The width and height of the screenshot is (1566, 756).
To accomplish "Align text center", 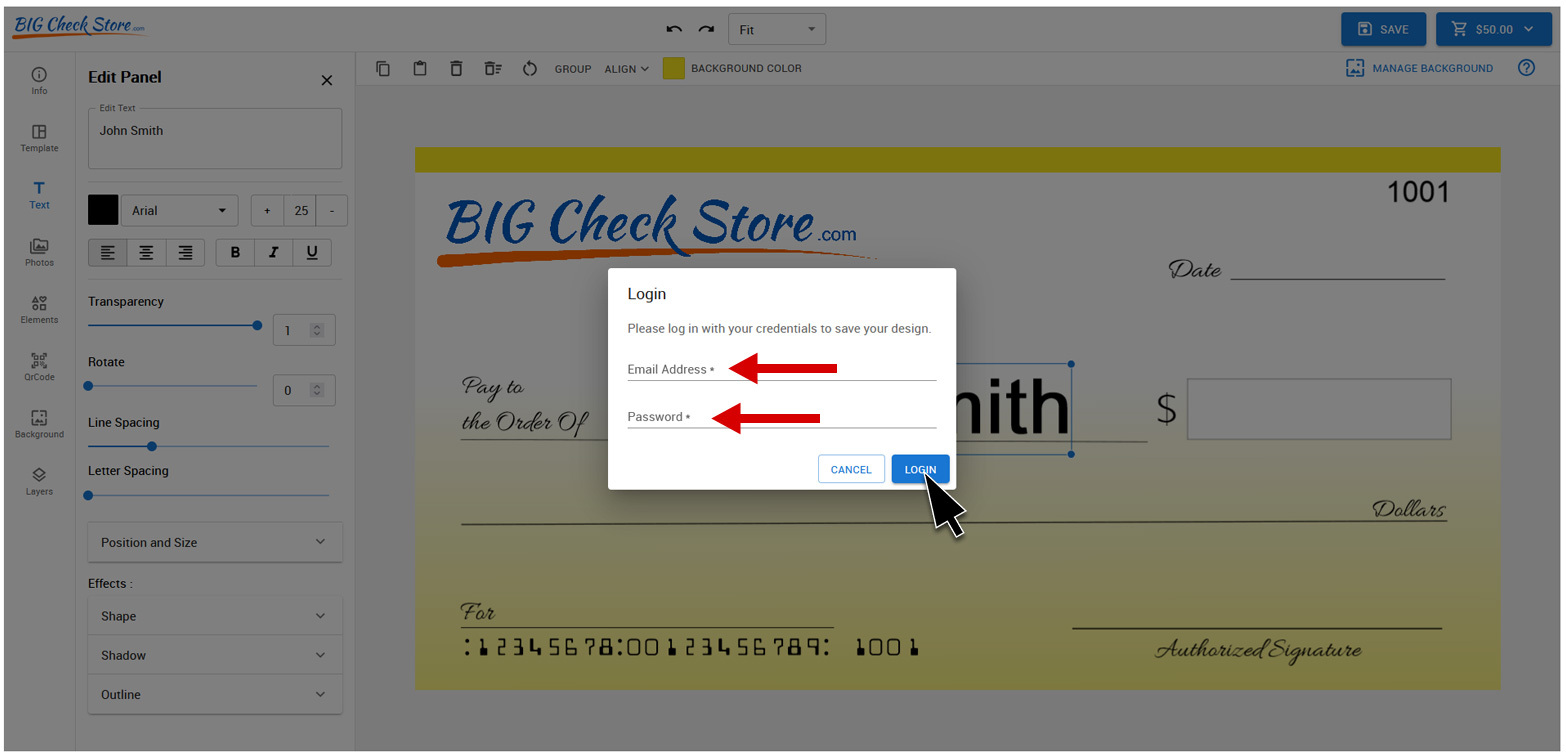I will coord(146,253).
